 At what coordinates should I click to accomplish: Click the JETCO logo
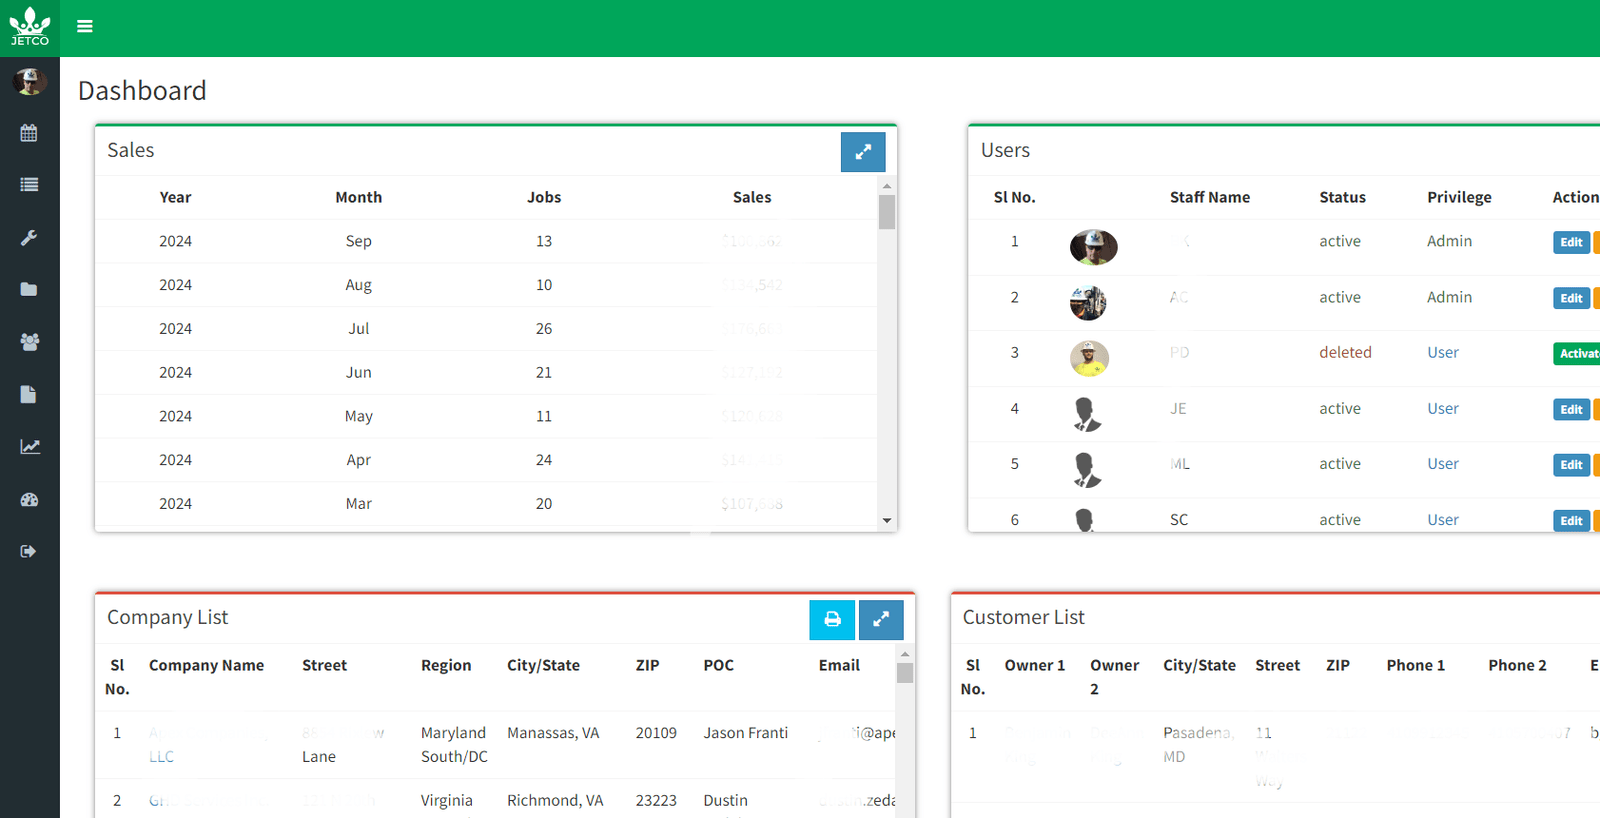30,27
